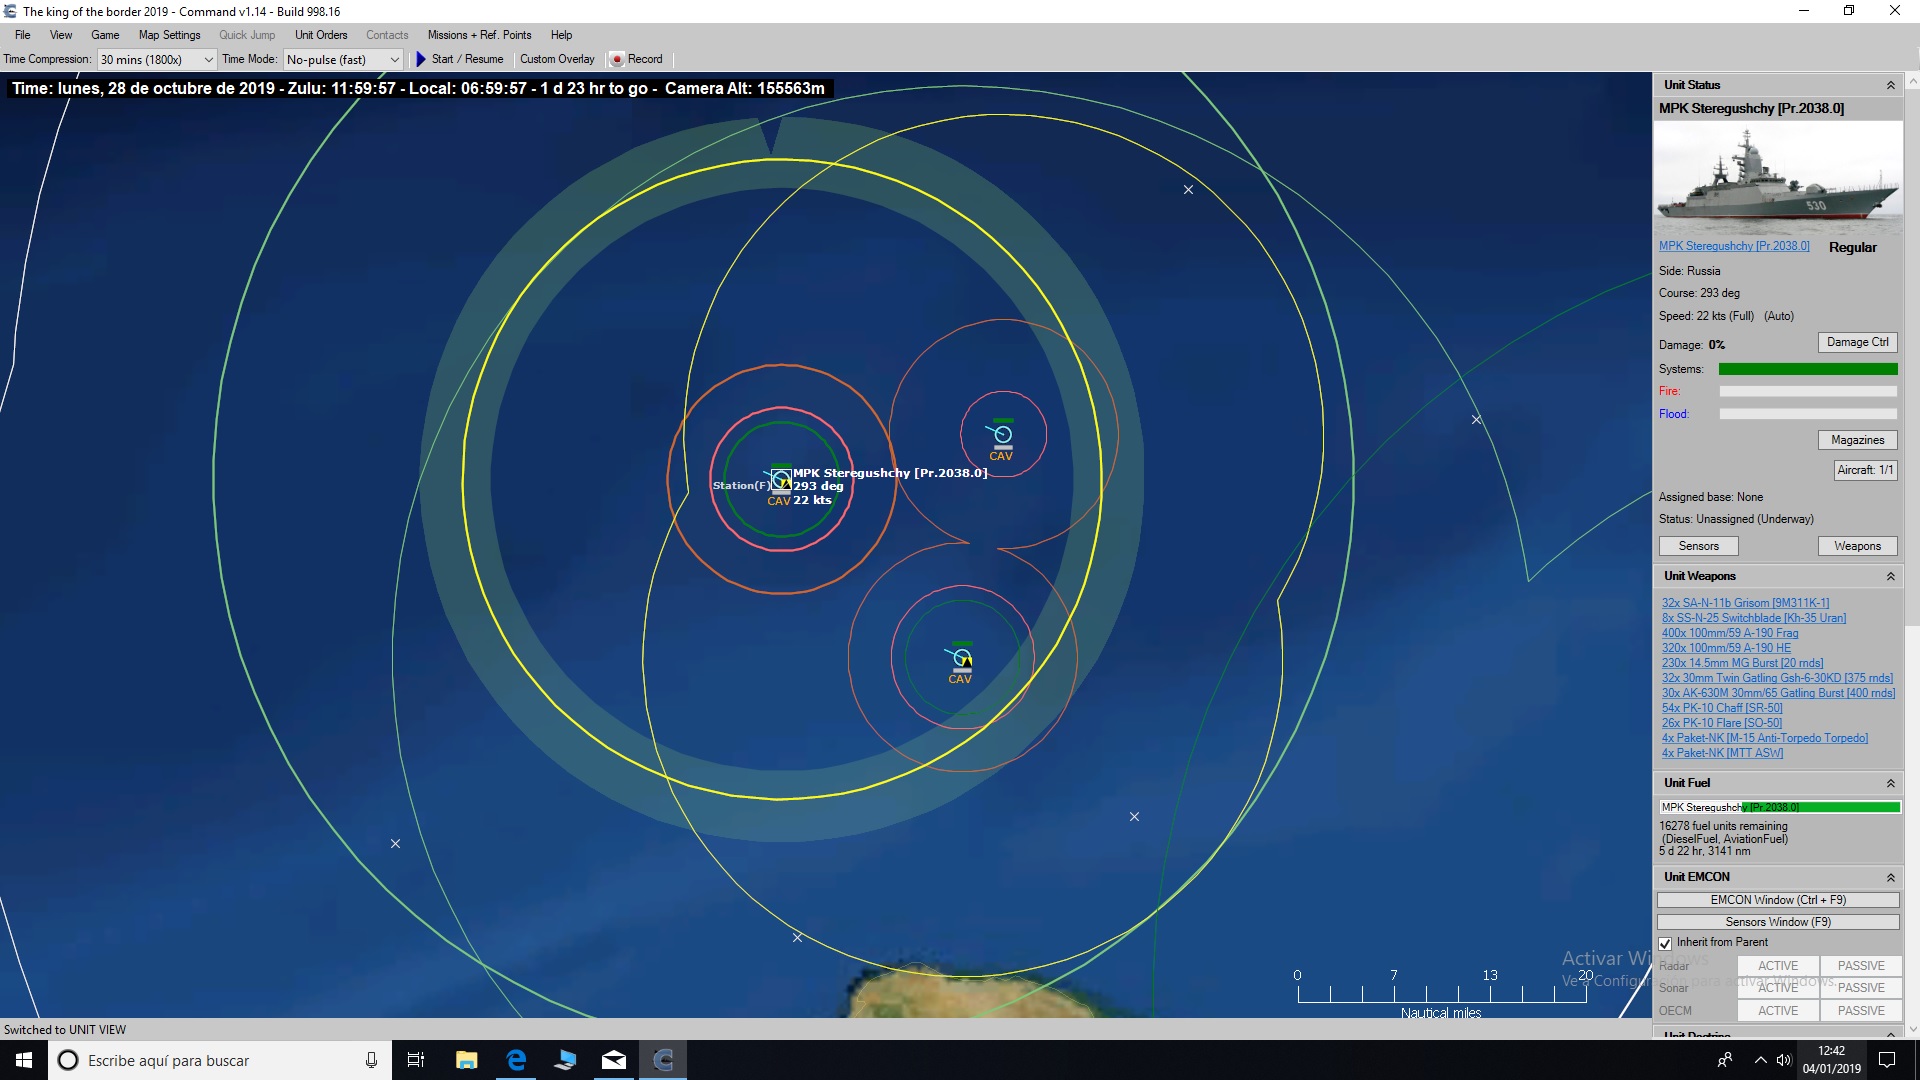This screenshot has height=1080, width=1920.
Task: Collapse the Unit Weapons panel
Action: pos(1891,576)
